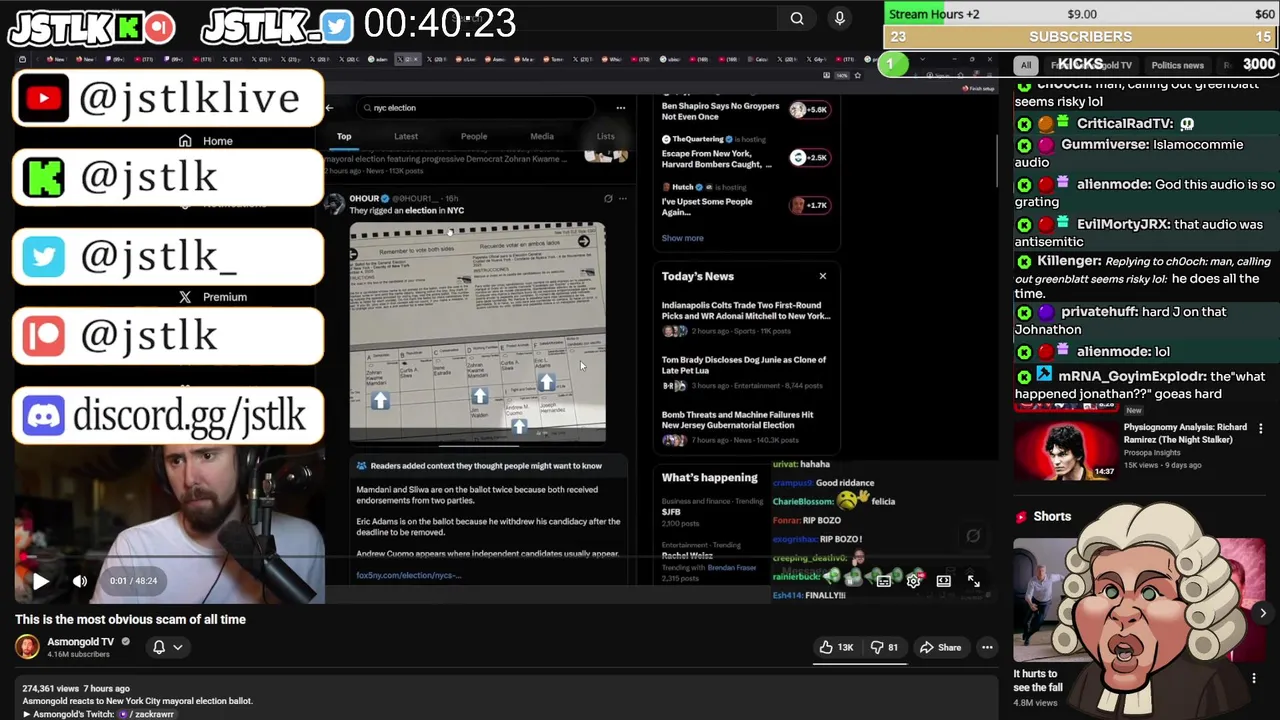1280x720 pixels.
Task: Enter fullscreen with the expand arrows icon
Action: pos(973,581)
